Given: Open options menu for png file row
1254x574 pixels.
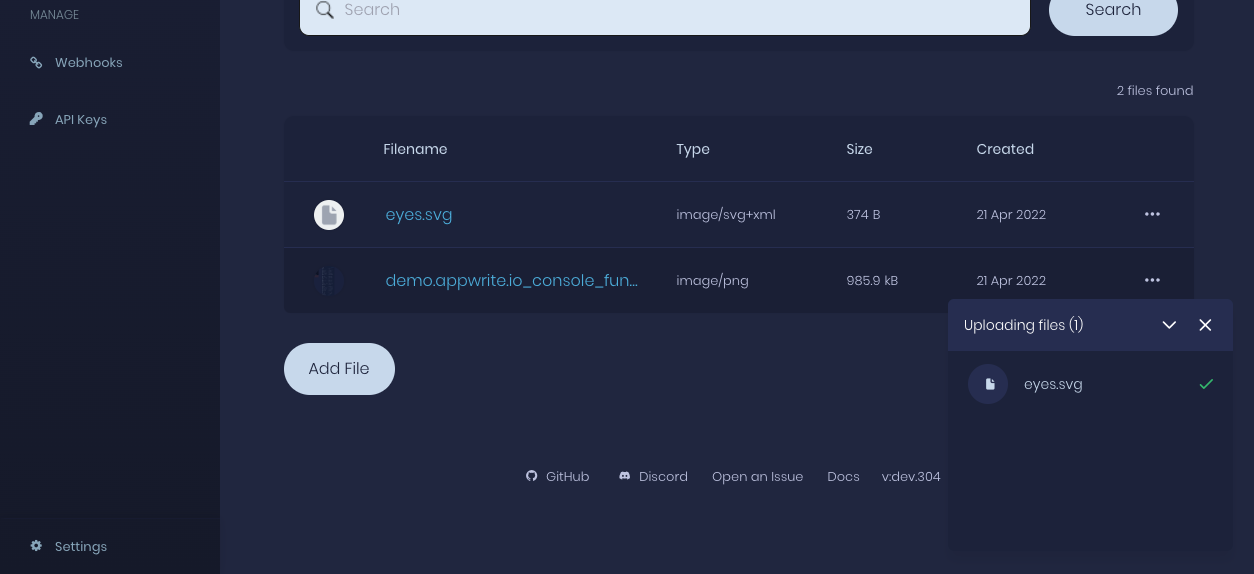Looking at the screenshot, I should [1152, 280].
